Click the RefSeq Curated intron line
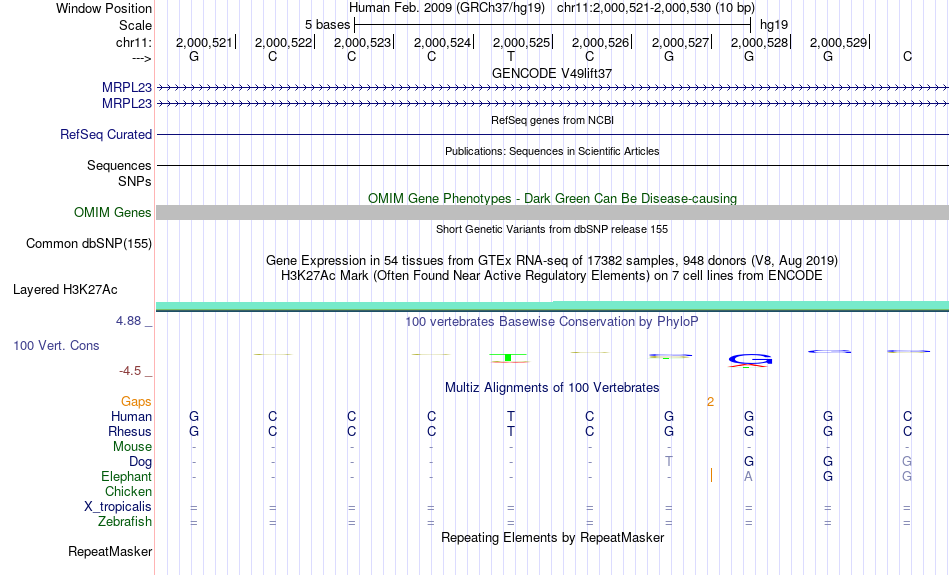Image resolution: width=950 pixels, height=575 pixels. click(553, 135)
